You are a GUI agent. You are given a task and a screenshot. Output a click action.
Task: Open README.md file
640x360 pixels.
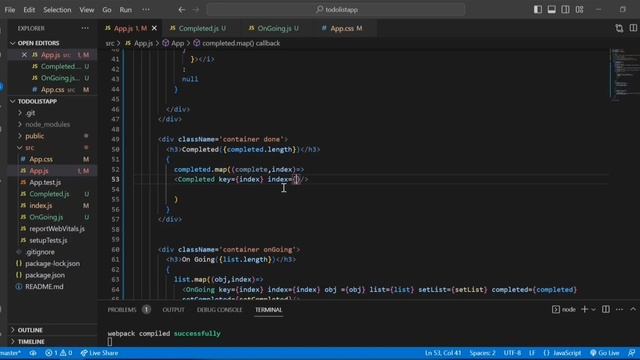(x=44, y=287)
